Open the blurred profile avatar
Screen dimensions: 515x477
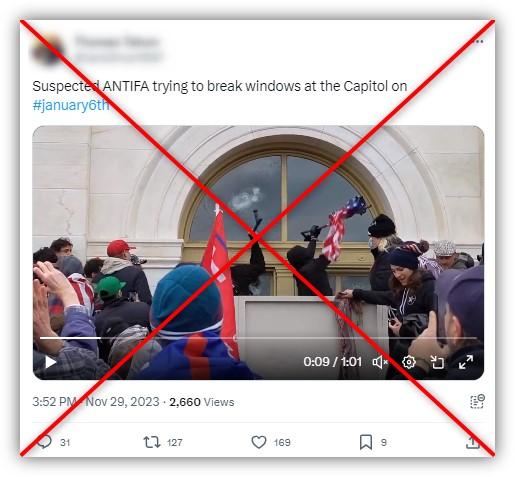pos(48,50)
